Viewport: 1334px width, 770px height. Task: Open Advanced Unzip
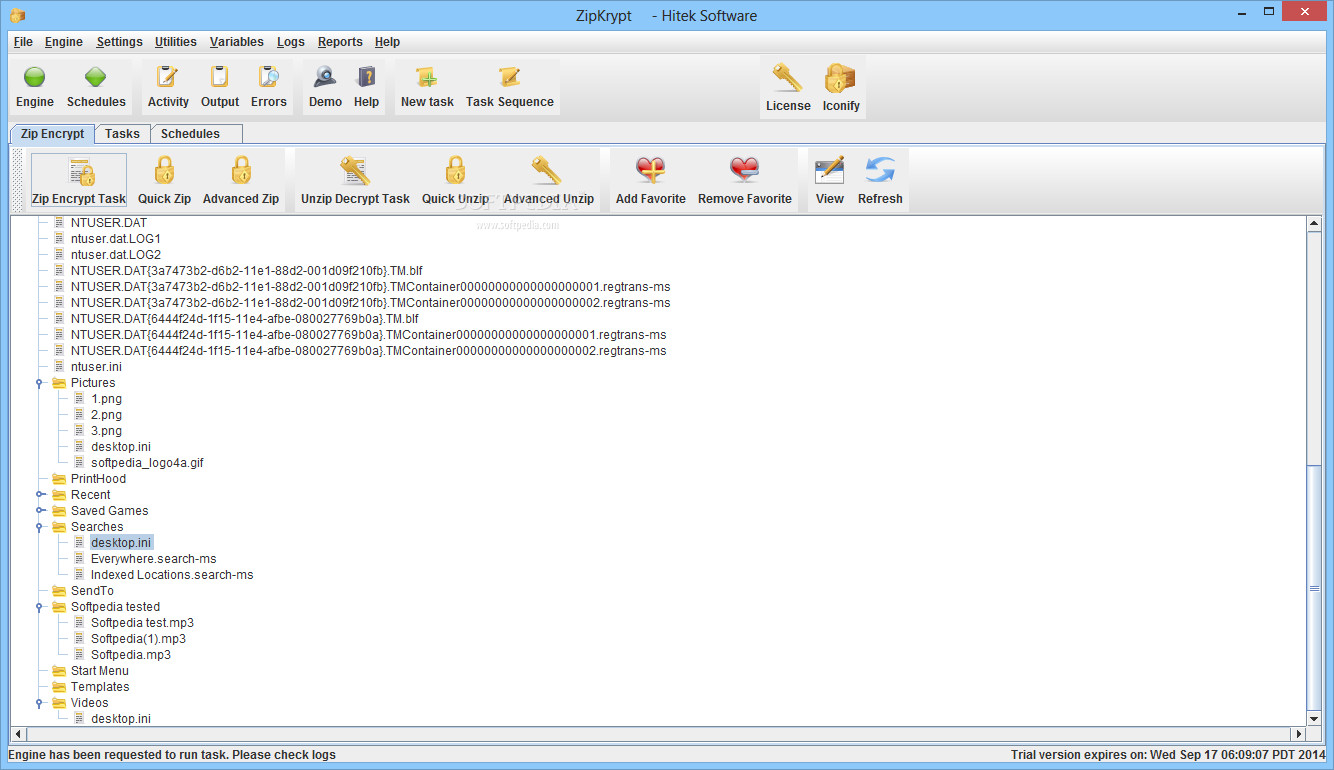coord(549,181)
